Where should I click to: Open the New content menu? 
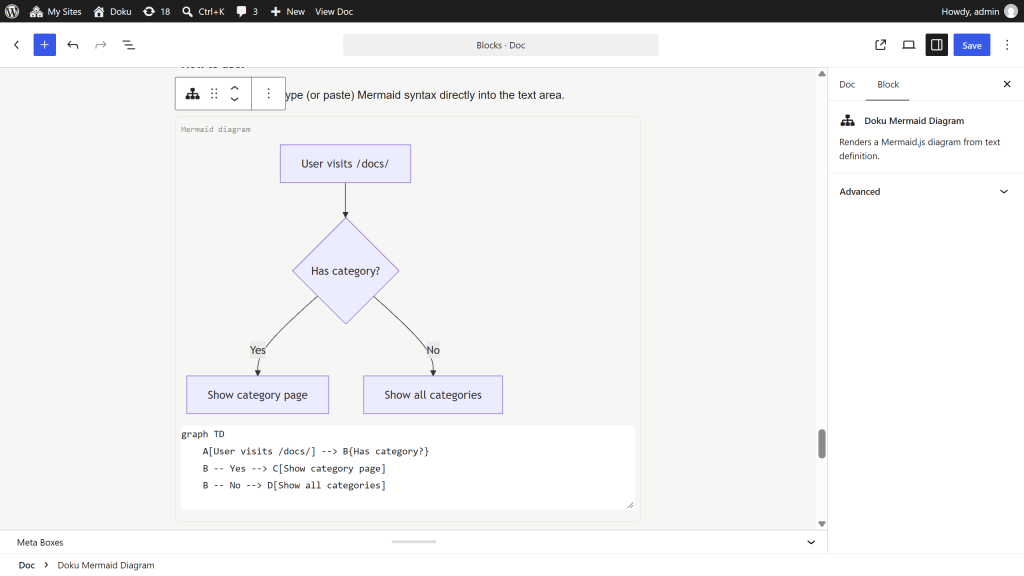coord(287,11)
